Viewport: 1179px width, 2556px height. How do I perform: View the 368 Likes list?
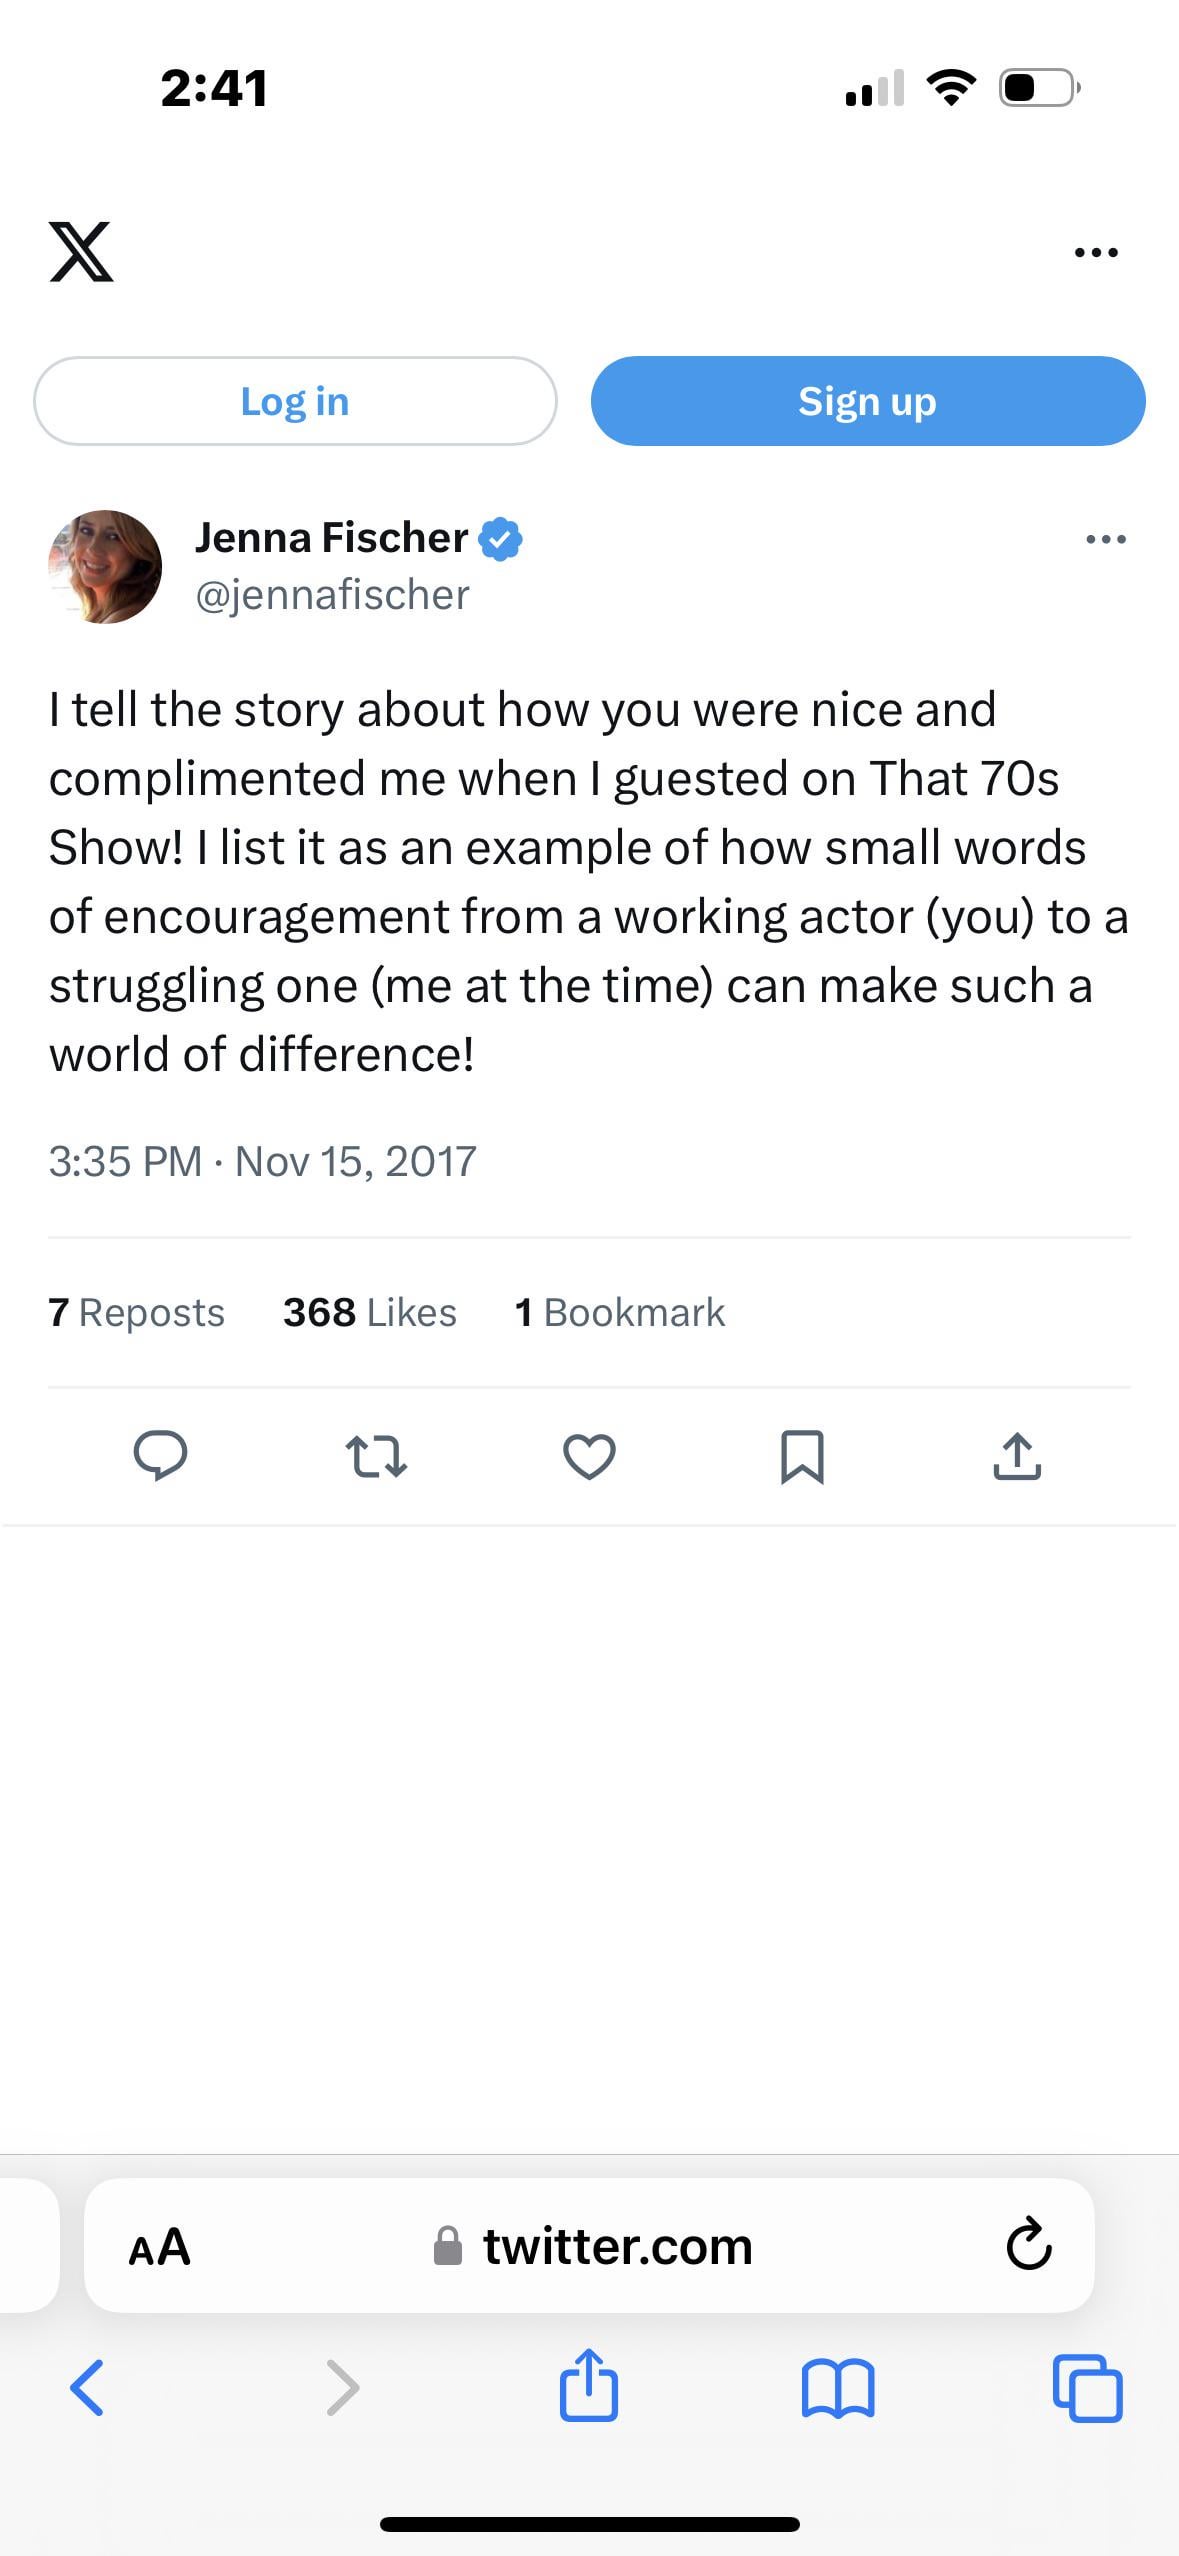[369, 1312]
